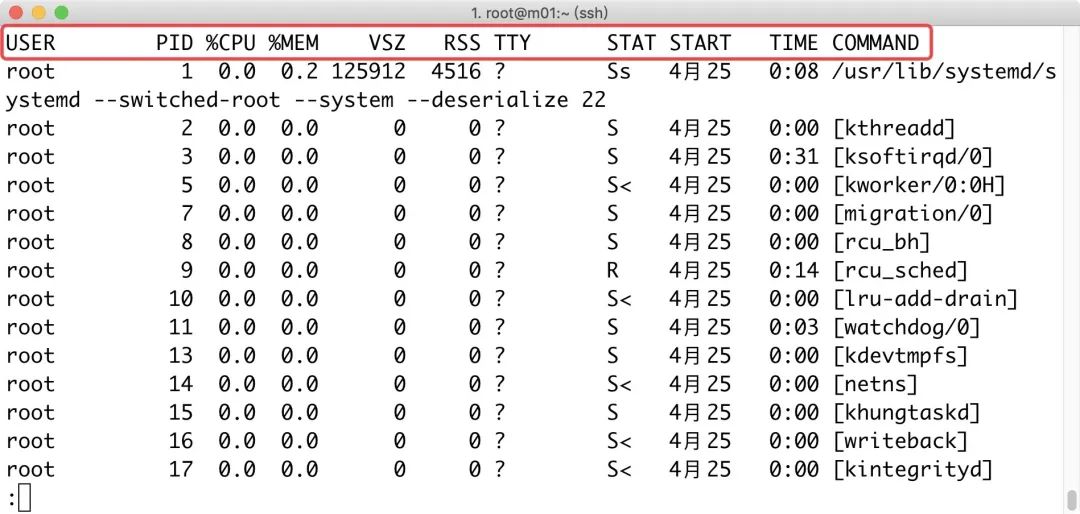Click the /usr/lib/systemd/s command text
The height and width of the screenshot is (514, 1080).
[x=944, y=71]
